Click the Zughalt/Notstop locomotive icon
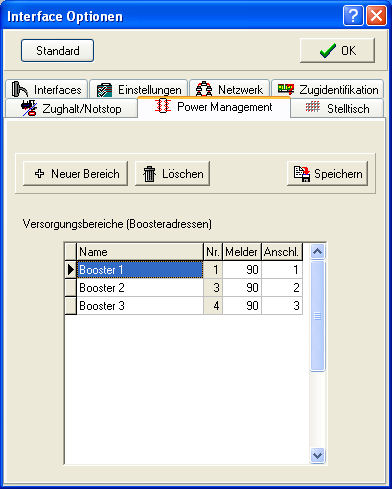Viewport: 392px width, 489px height. click(x=29, y=108)
